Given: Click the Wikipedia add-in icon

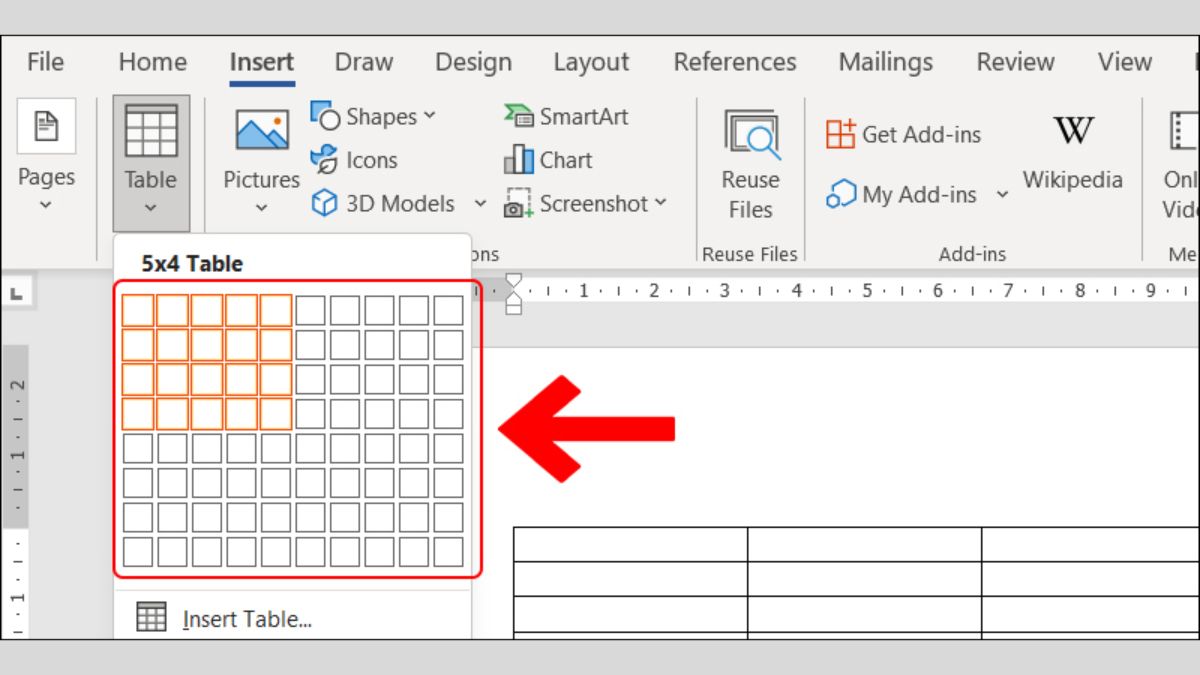Looking at the screenshot, I should pyautogui.click(x=1072, y=132).
